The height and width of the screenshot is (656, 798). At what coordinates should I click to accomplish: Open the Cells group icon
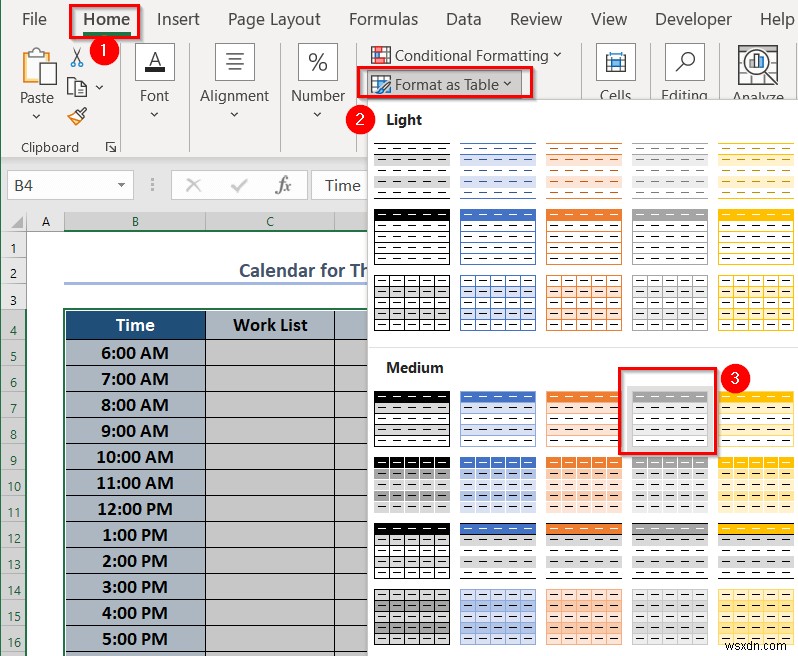pyautogui.click(x=616, y=62)
